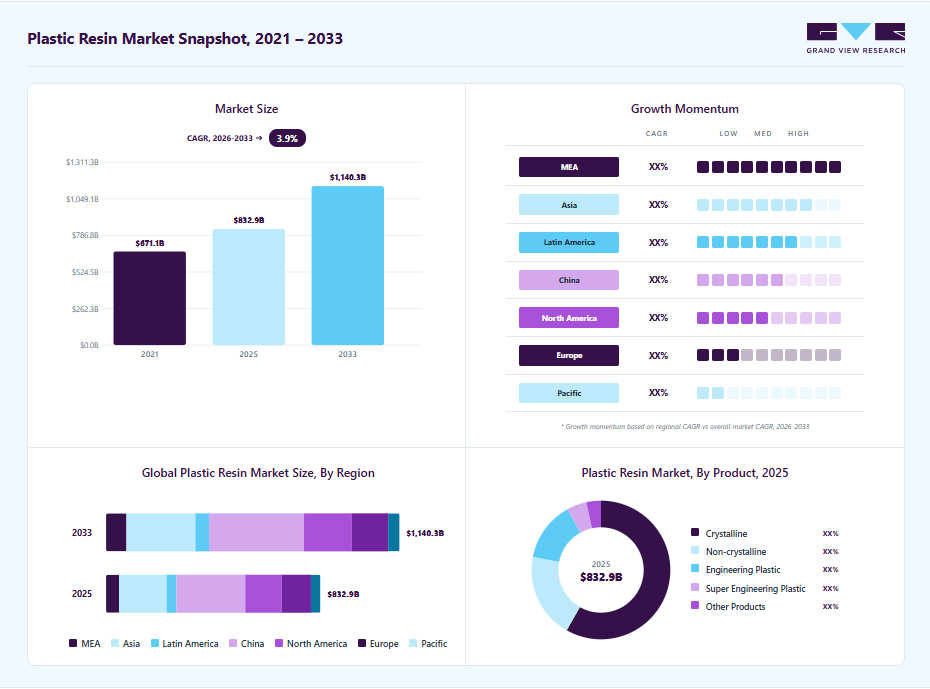Click the MEA legend swatch under region chart

(x=73, y=643)
